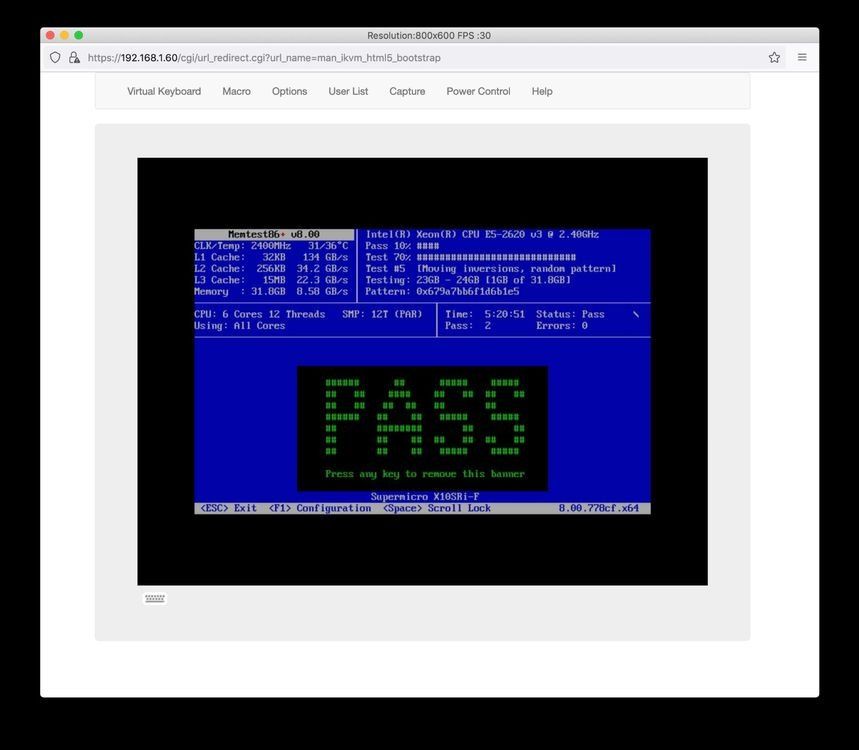
Task: Open the Help menu
Action: [542, 91]
